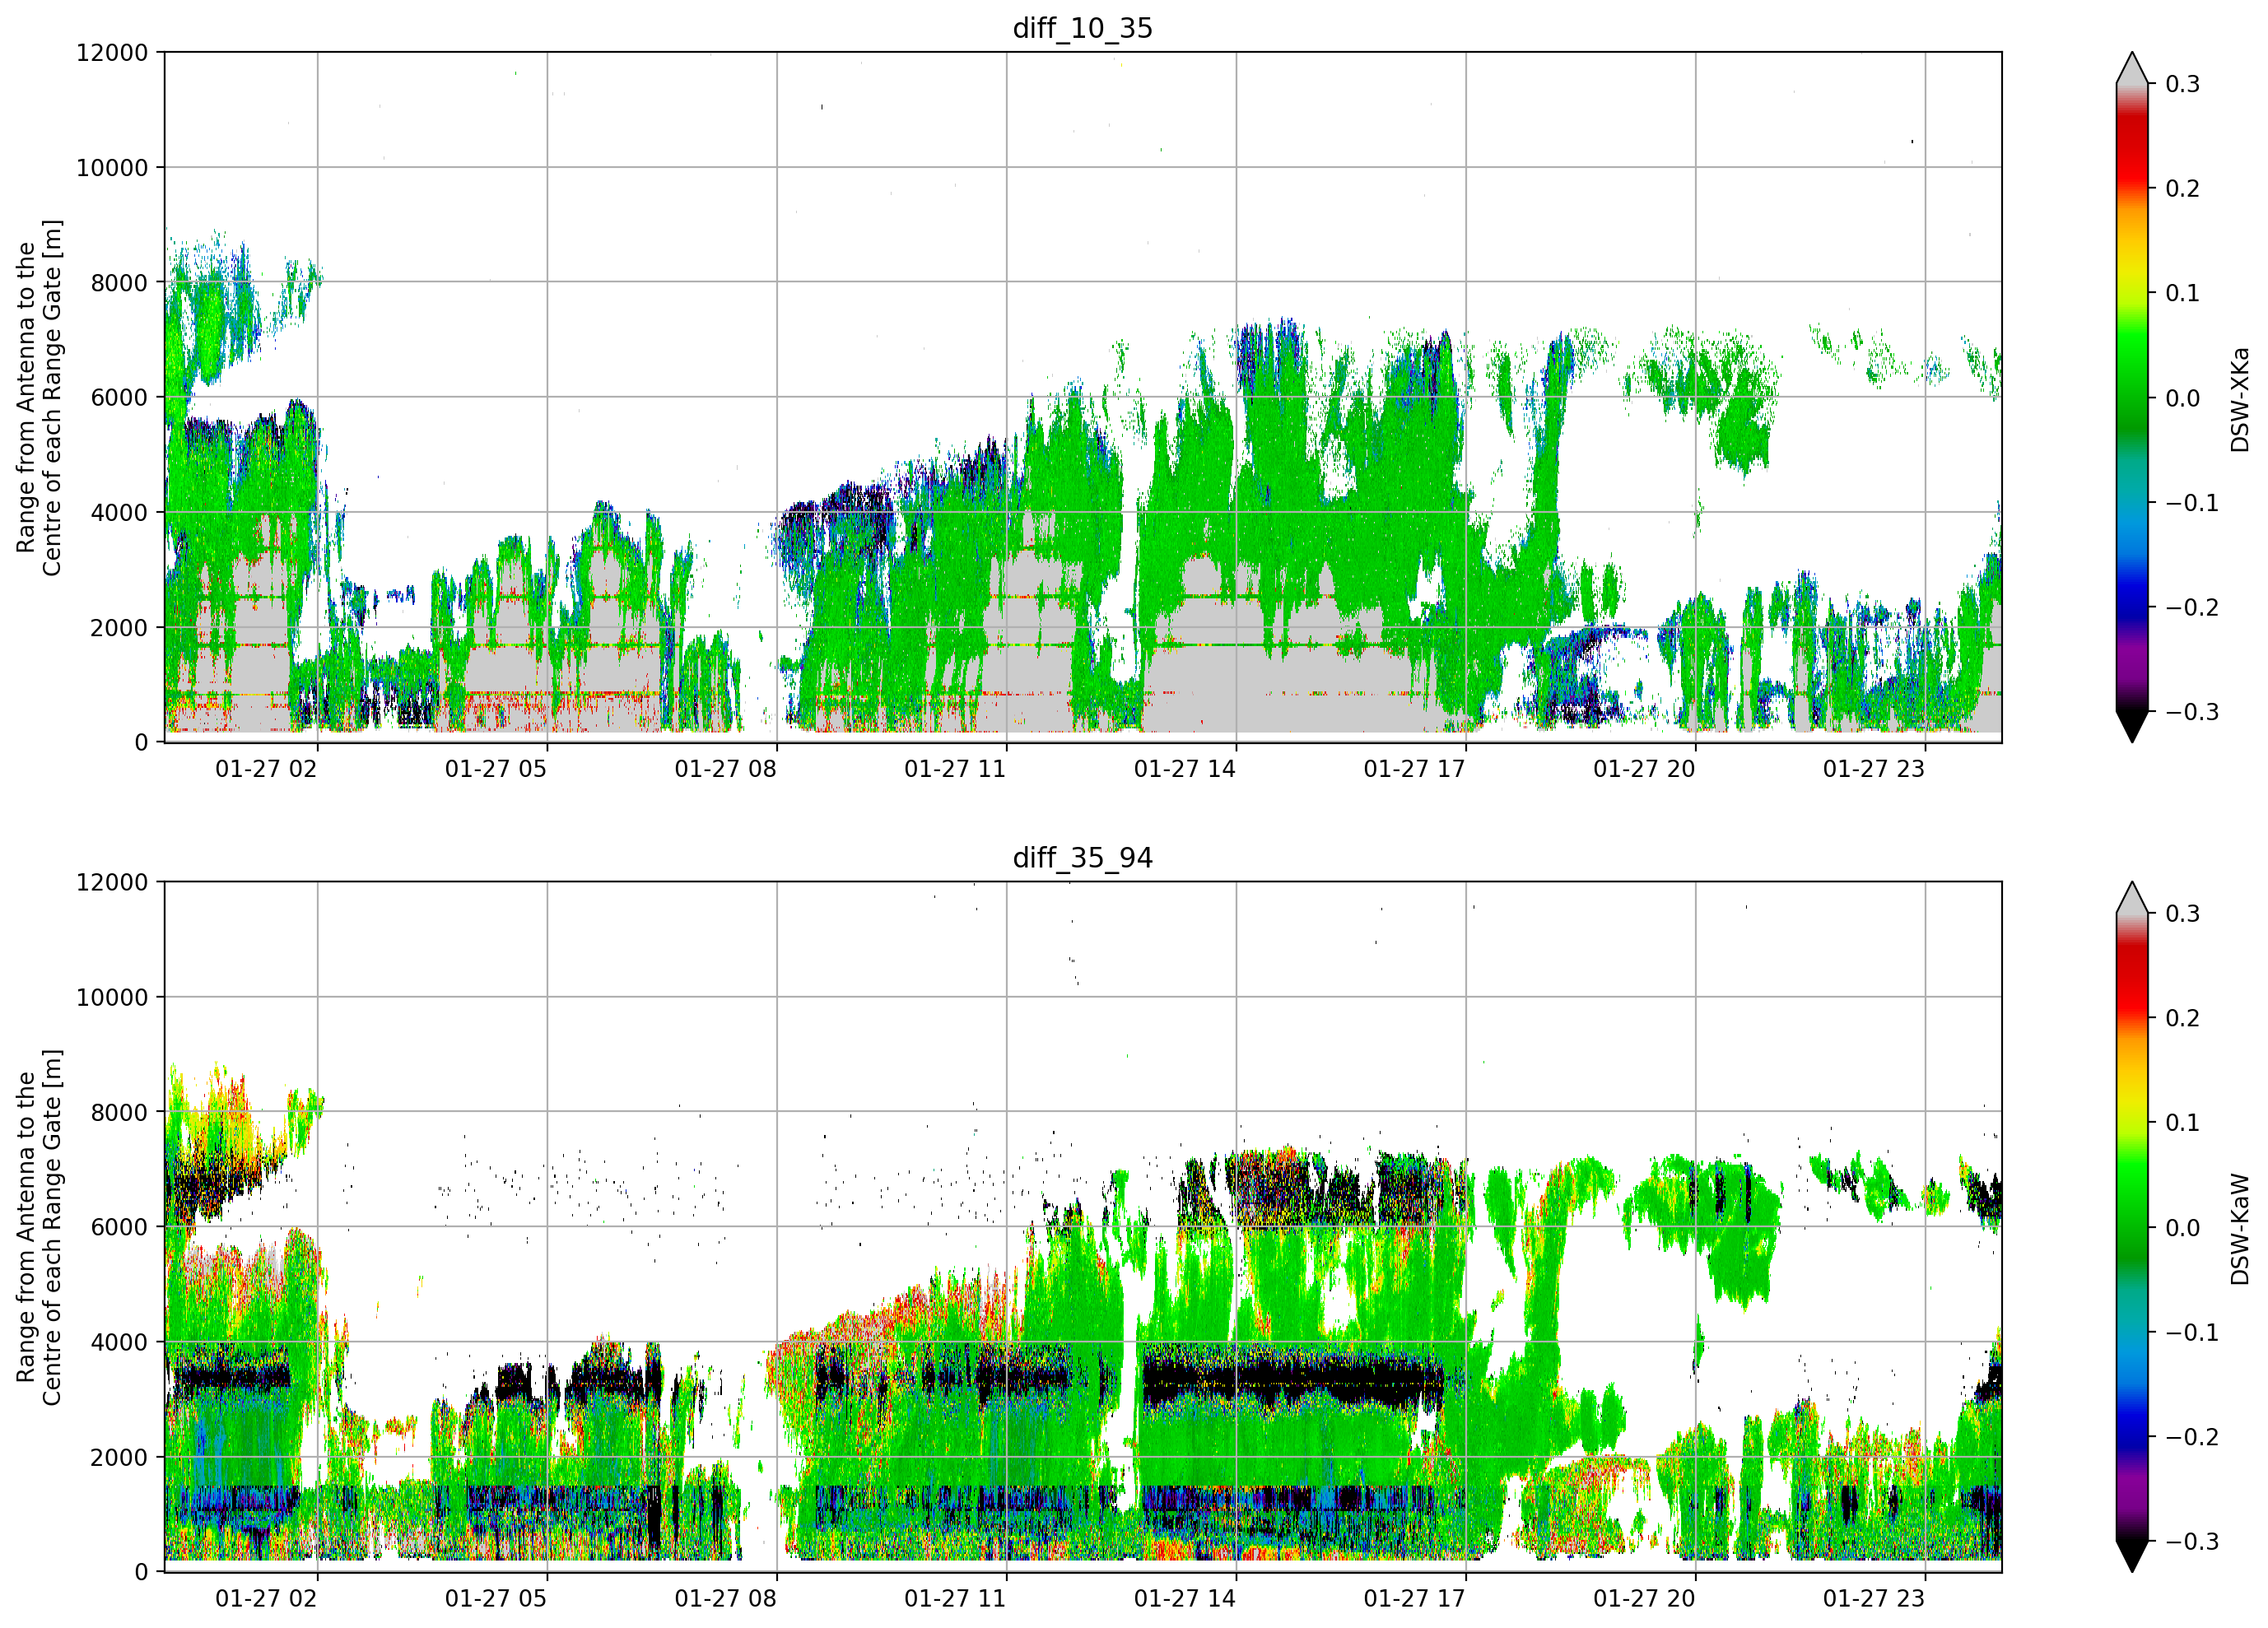The width and height of the screenshot is (2268, 1628).
Task: Click "01-27 08" tick under diff_10_35 plot
Action: (725, 769)
